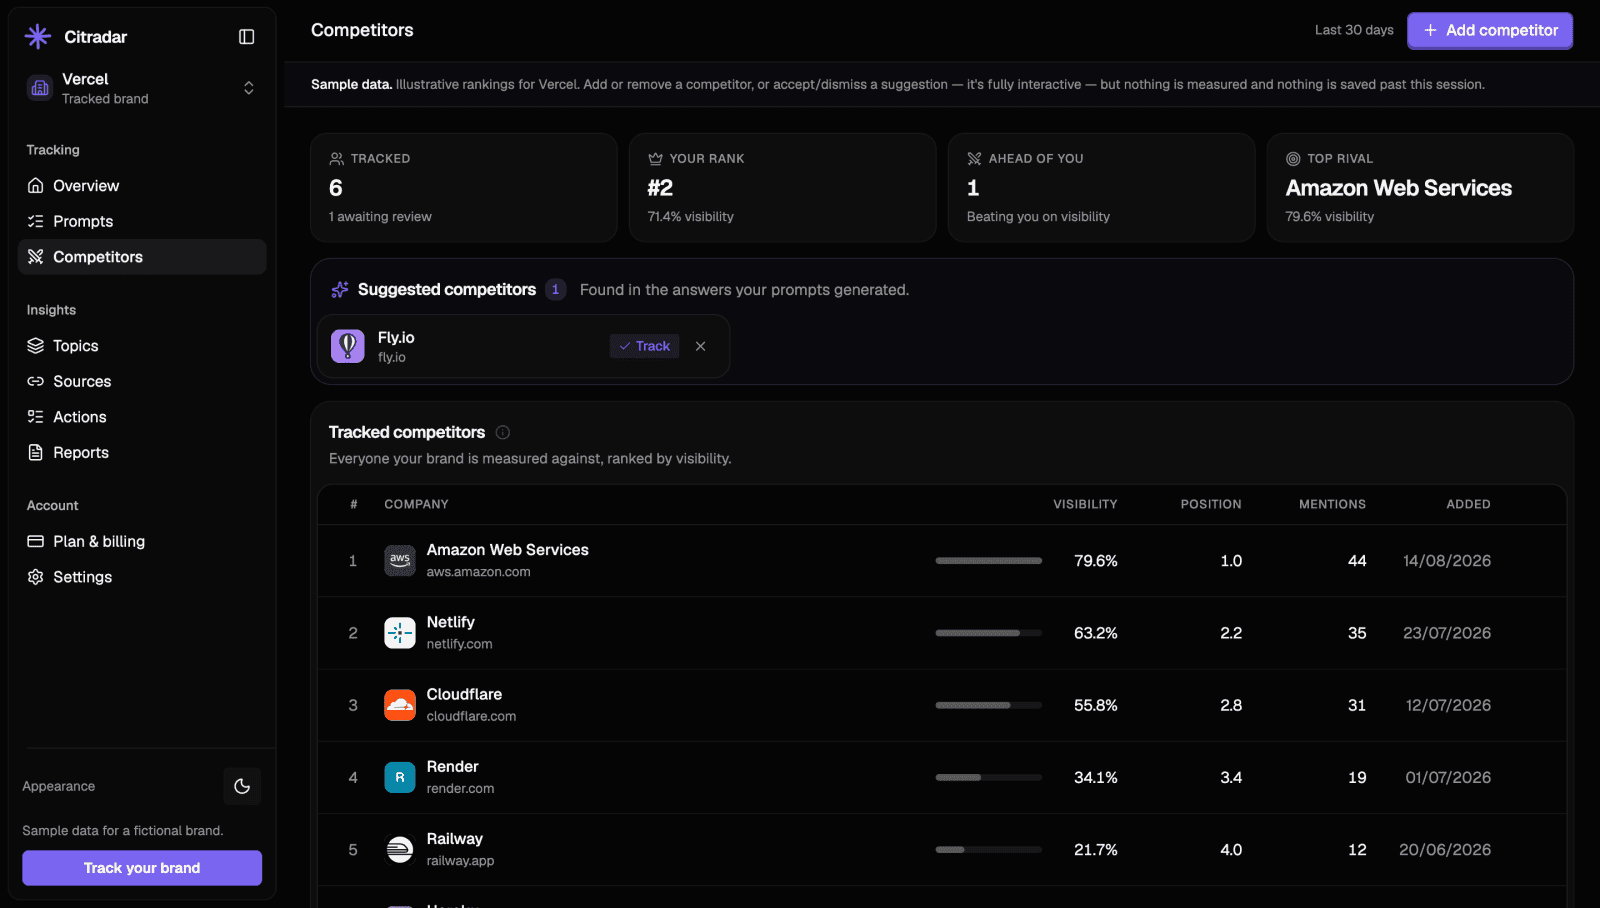Click the Added column header
Image resolution: width=1600 pixels, height=908 pixels.
coord(1468,505)
